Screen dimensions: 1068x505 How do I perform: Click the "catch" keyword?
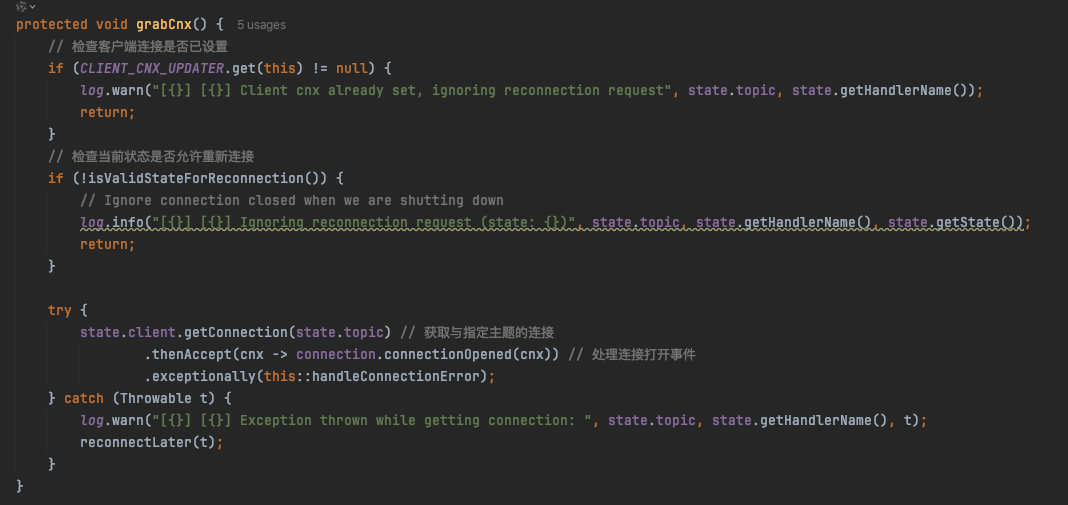click(84, 398)
